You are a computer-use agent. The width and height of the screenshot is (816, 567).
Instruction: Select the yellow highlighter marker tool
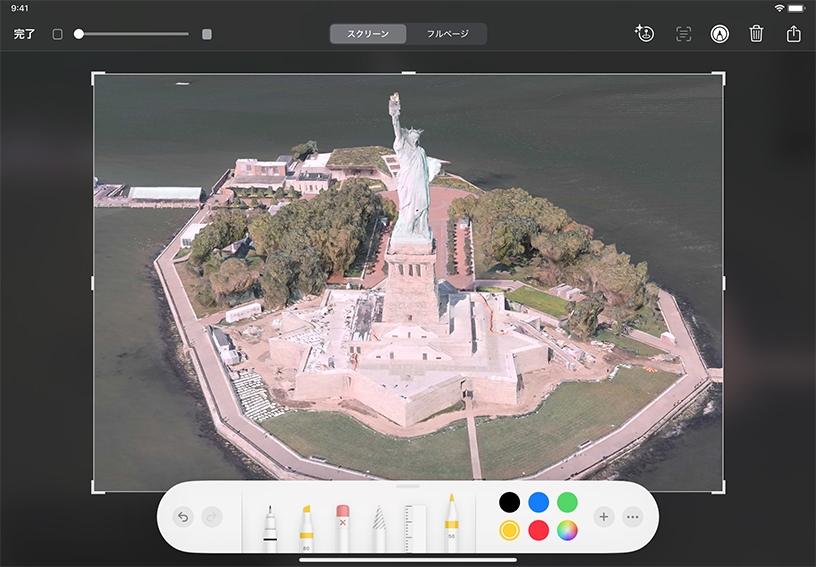coord(306,527)
